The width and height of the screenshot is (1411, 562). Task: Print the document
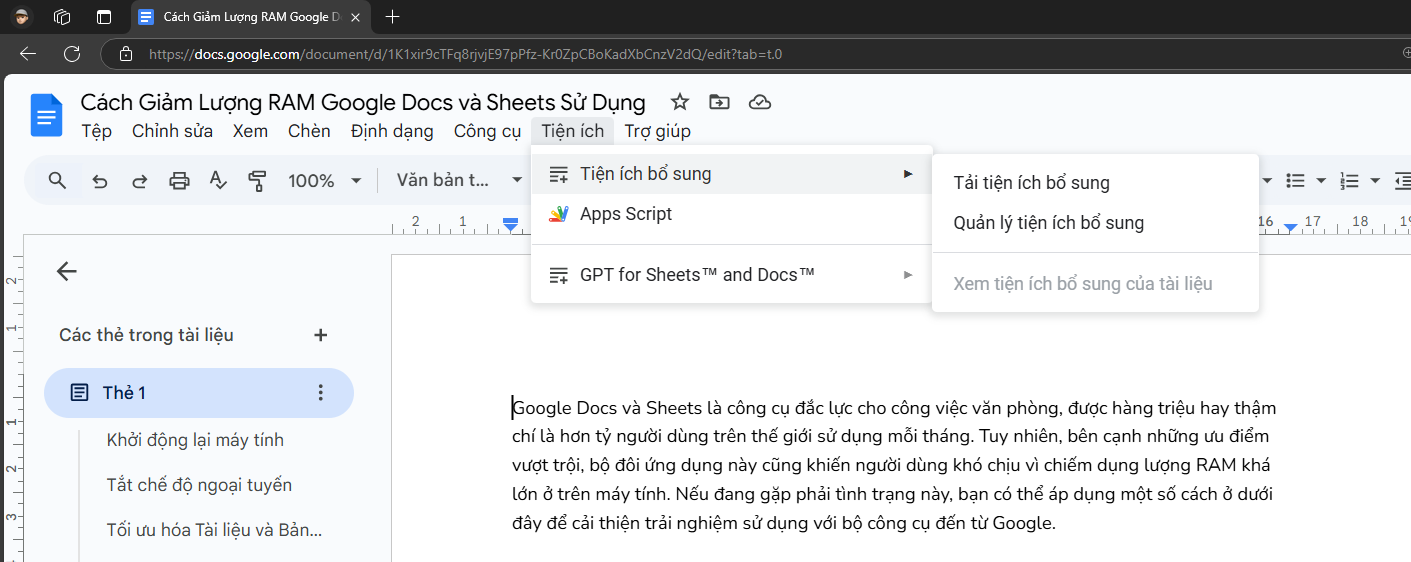pyautogui.click(x=179, y=181)
